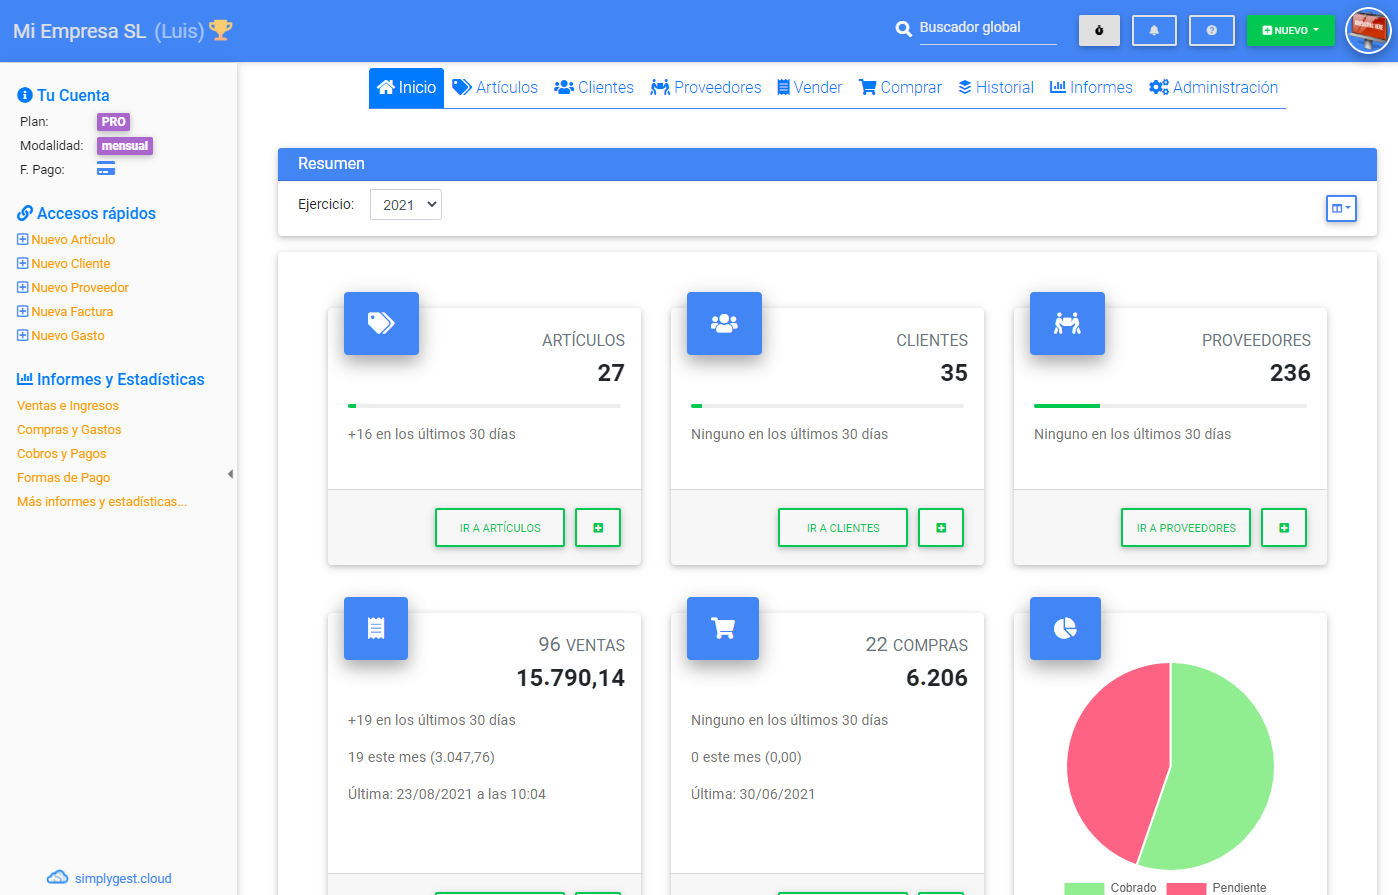This screenshot has height=895, width=1398.
Task: Click the Clientes group icon on its card
Action: (724, 323)
